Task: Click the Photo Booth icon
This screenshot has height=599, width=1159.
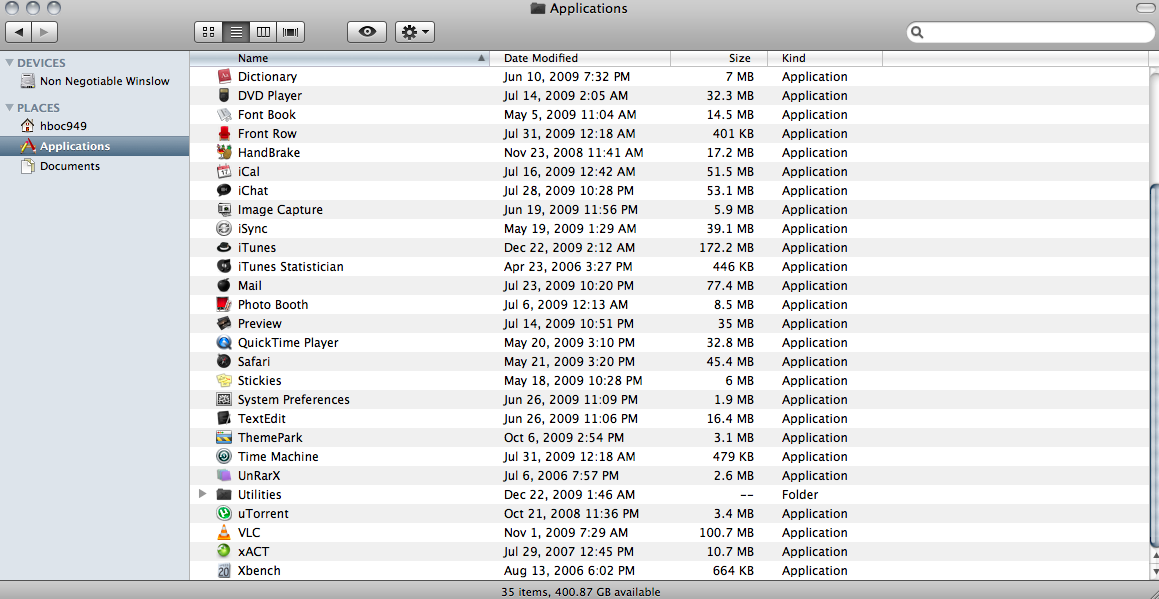Action: [x=225, y=305]
